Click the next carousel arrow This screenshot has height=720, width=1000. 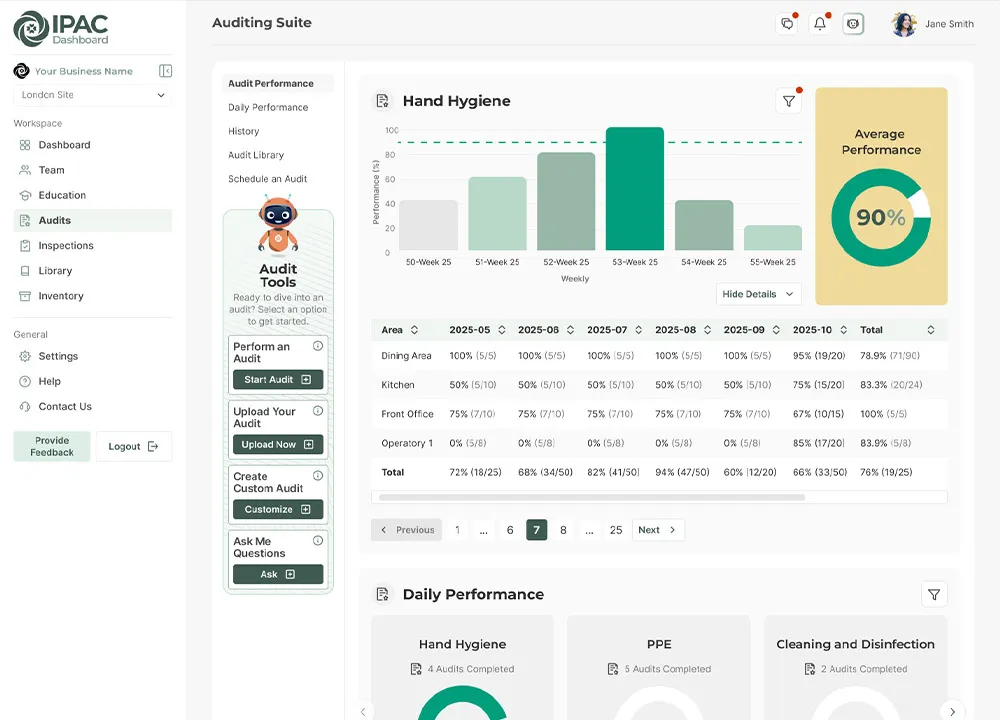(x=952, y=711)
